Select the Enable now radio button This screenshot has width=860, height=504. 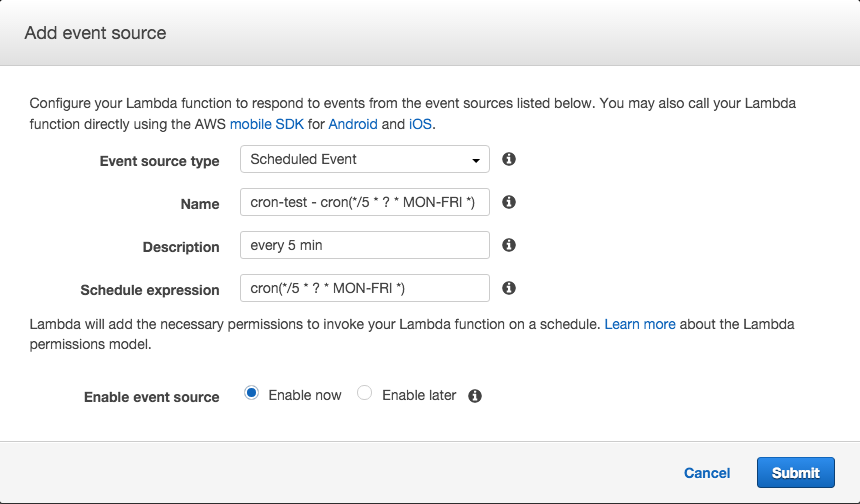[x=252, y=393]
